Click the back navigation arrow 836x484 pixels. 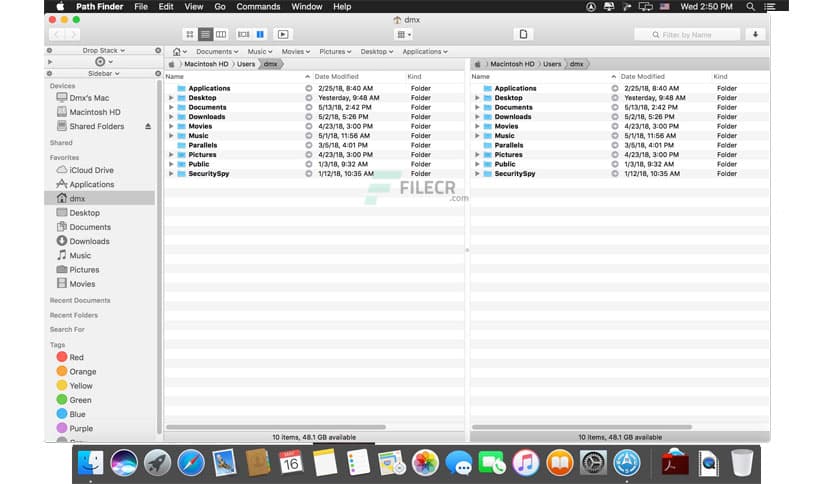57,34
